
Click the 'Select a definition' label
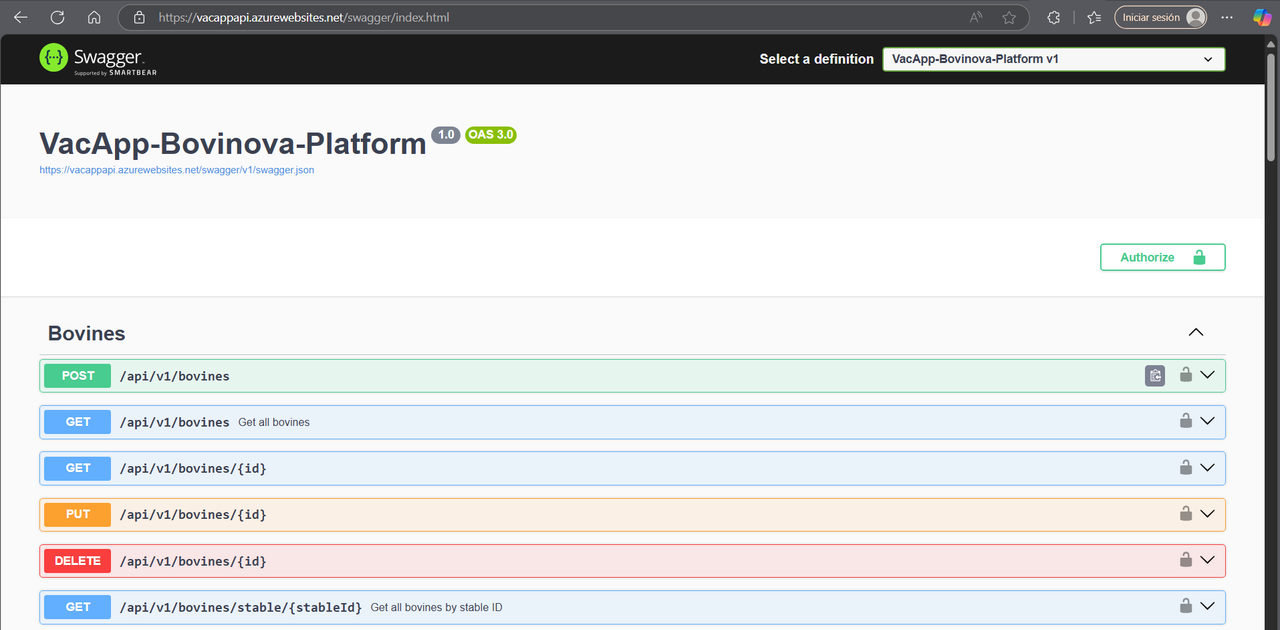(x=816, y=59)
